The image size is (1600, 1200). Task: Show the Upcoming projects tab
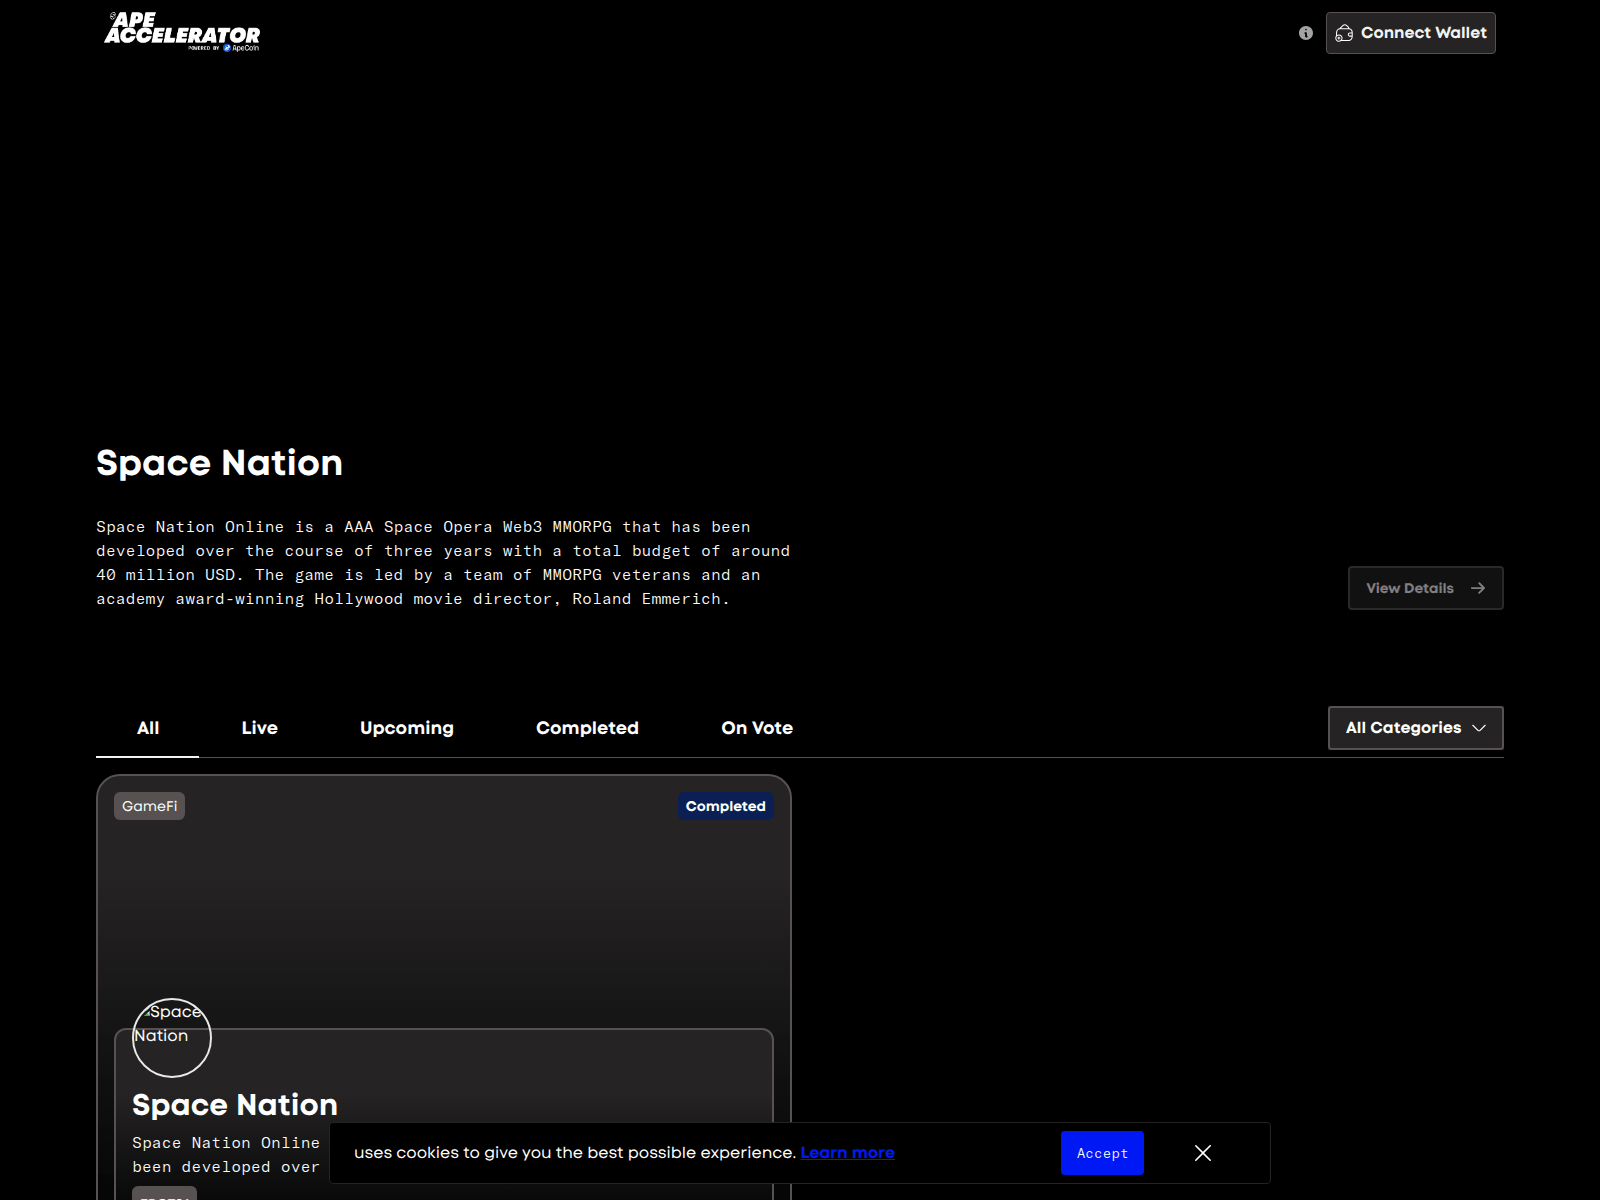click(x=406, y=728)
